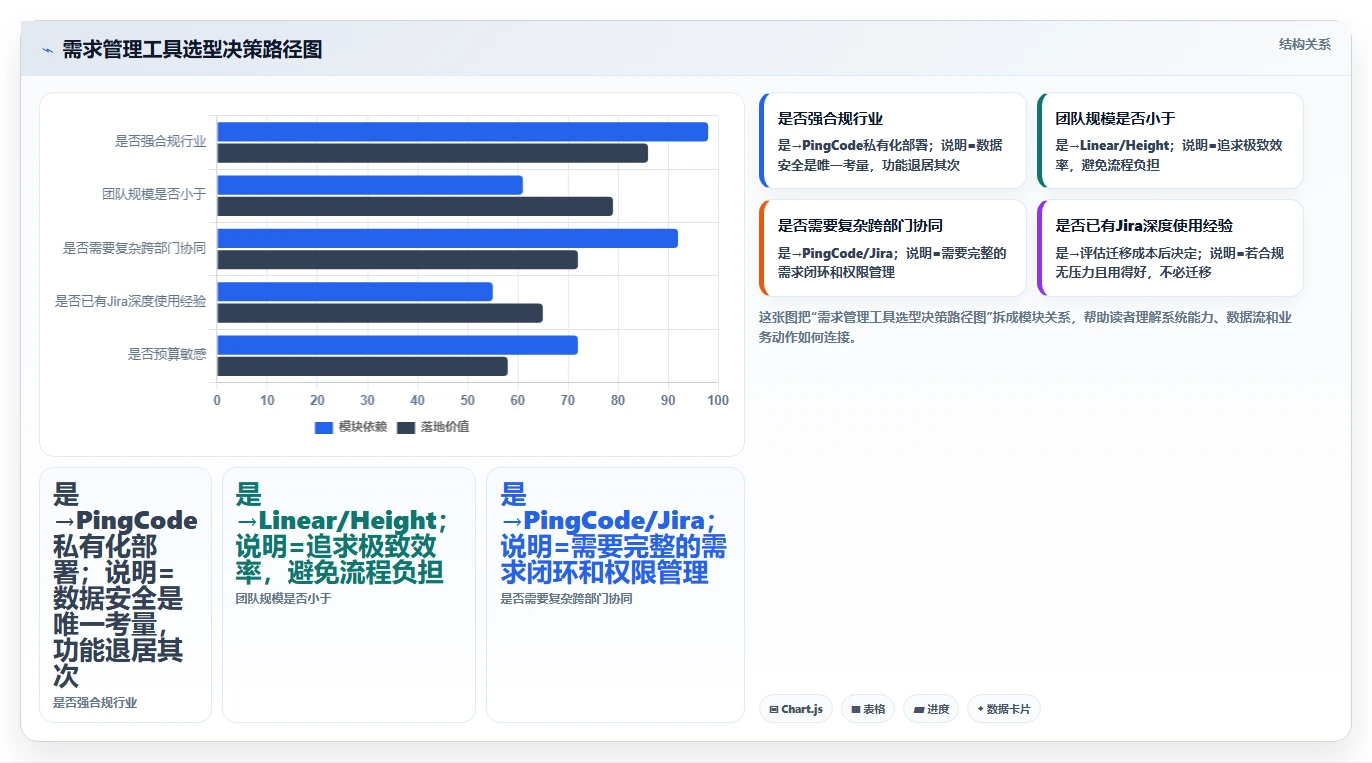Click the 是否强合规行业 axis label
This screenshot has height=763, width=1372.
(x=161, y=142)
